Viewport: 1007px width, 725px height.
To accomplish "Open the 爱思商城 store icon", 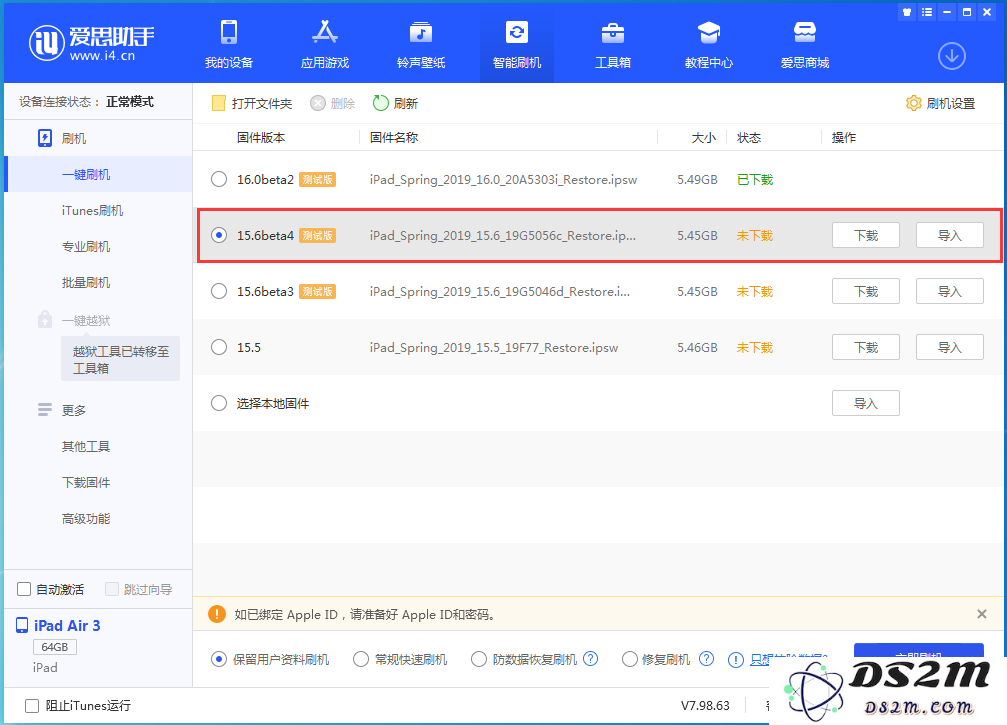I will tap(805, 32).
